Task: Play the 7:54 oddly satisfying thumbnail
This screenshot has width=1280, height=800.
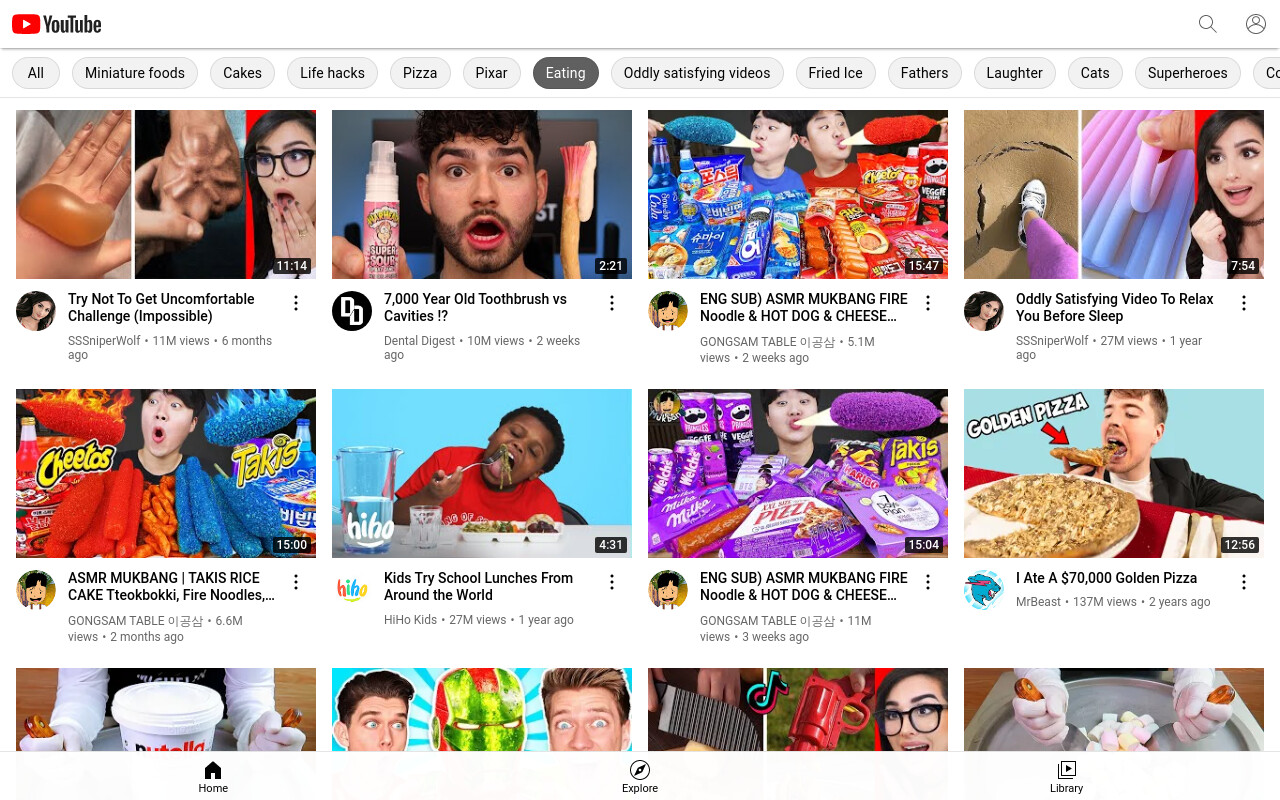Action: pos(1114,194)
